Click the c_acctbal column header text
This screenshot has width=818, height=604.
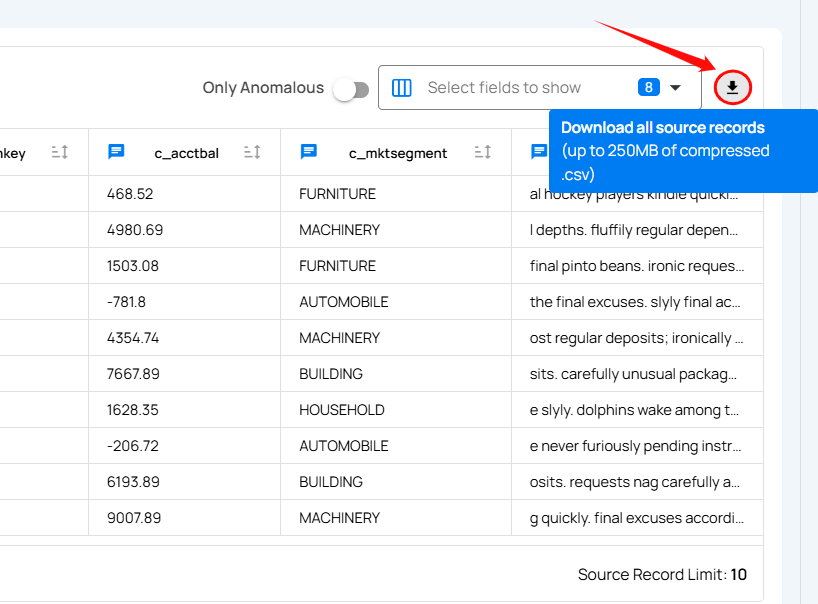[x=186, y=153]
